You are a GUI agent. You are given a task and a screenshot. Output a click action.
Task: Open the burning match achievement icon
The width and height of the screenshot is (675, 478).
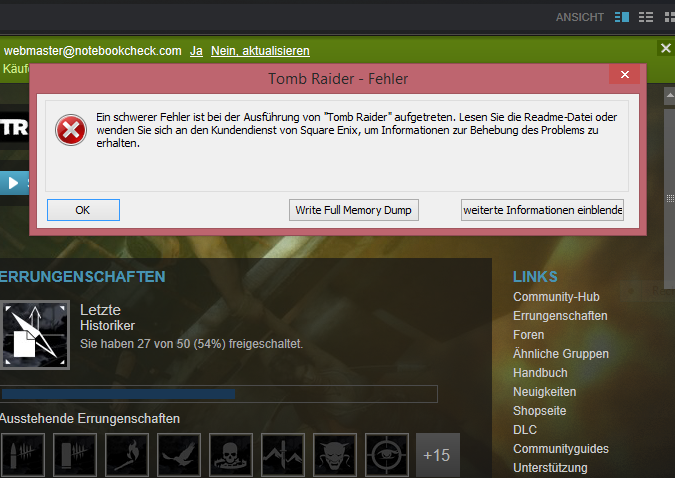click(x=127, y=455)
